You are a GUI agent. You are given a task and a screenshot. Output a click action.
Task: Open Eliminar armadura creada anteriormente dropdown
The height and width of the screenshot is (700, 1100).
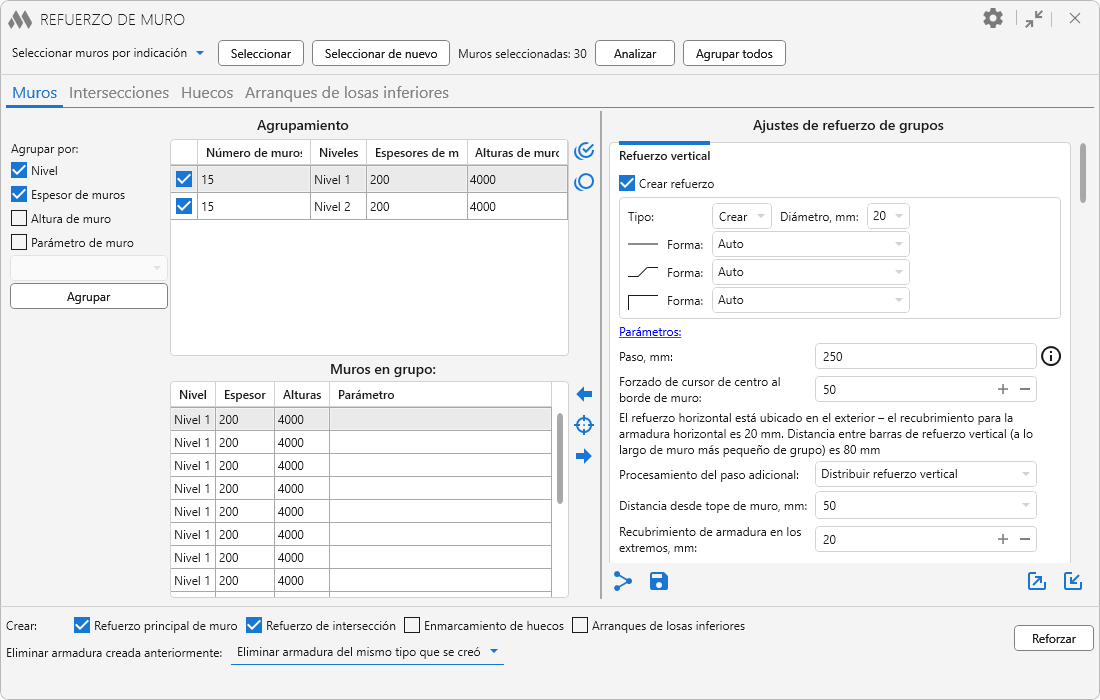(x=366, y=652)
